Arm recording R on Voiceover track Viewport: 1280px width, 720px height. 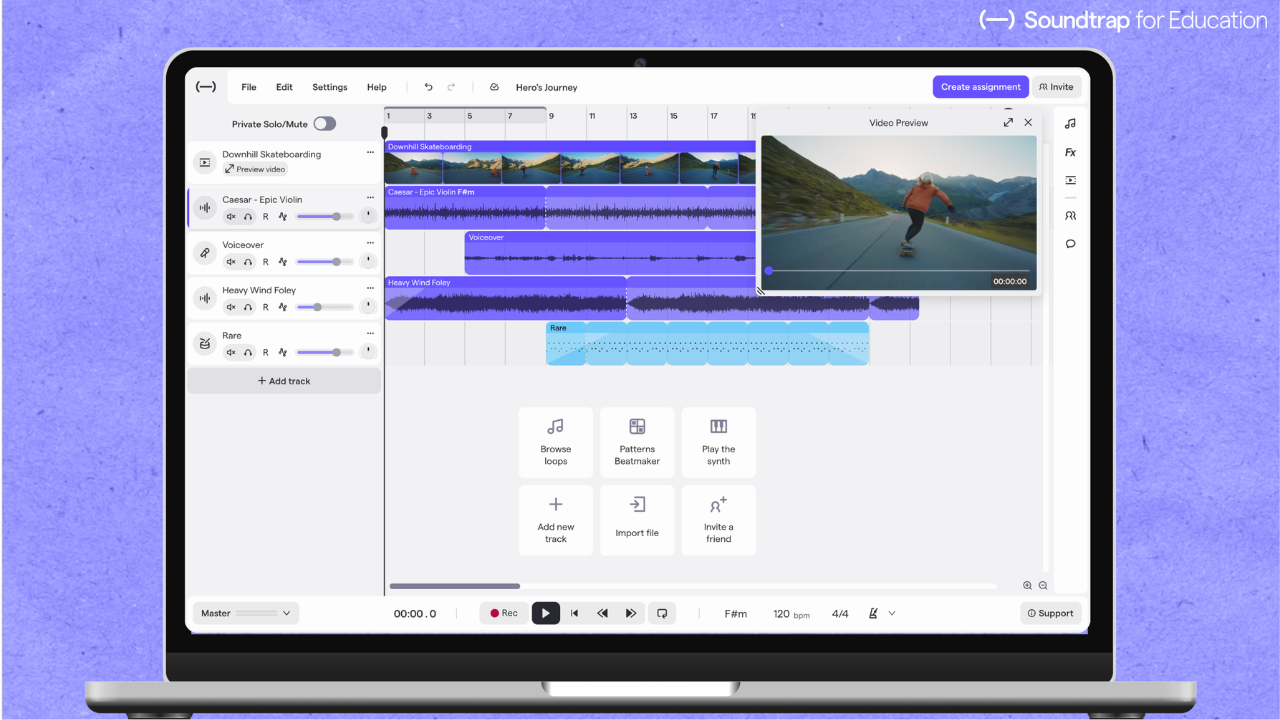[x=266, y=262]
